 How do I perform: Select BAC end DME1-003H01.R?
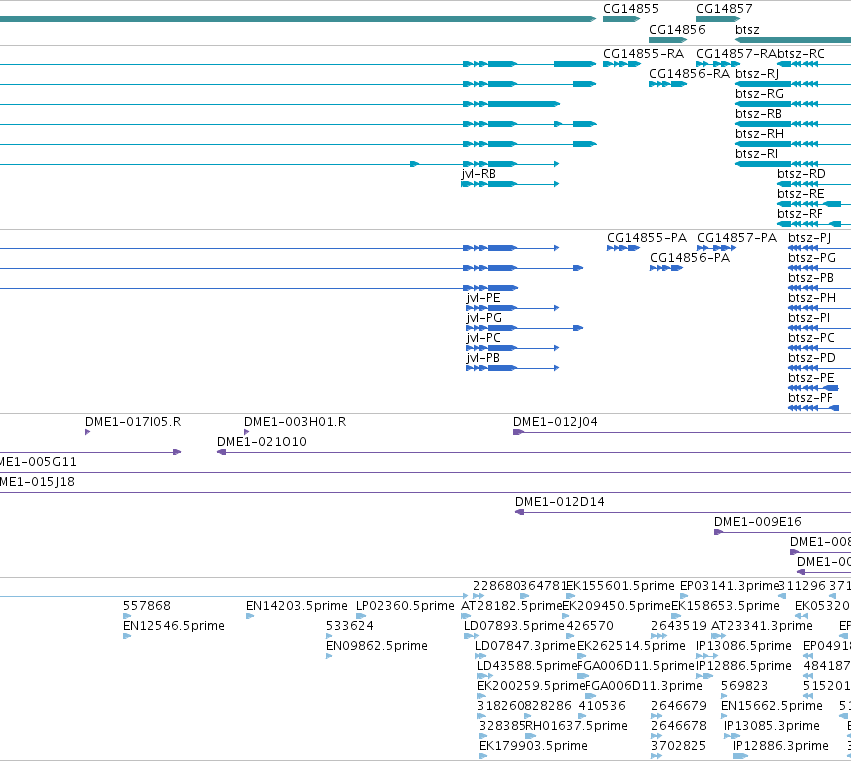tap(295, 422)
